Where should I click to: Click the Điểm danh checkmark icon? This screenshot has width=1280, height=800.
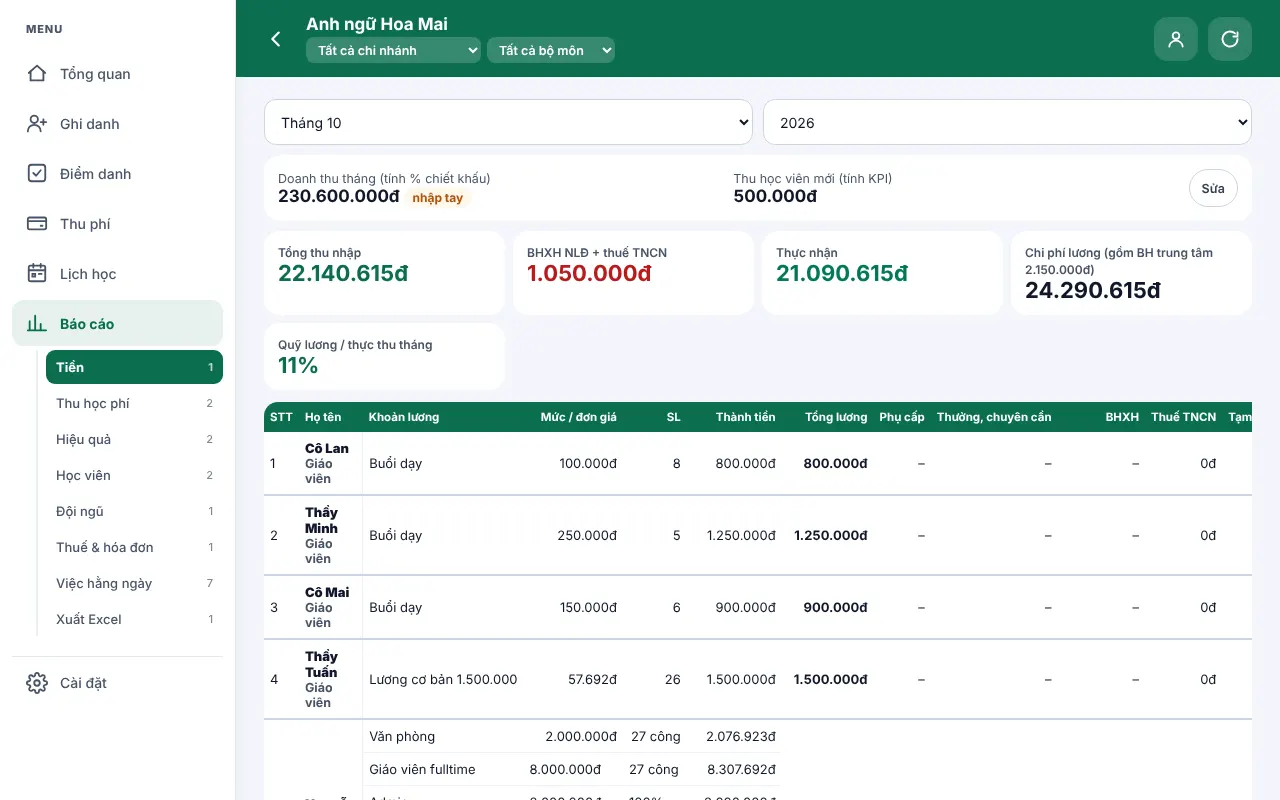pos(37,174)
